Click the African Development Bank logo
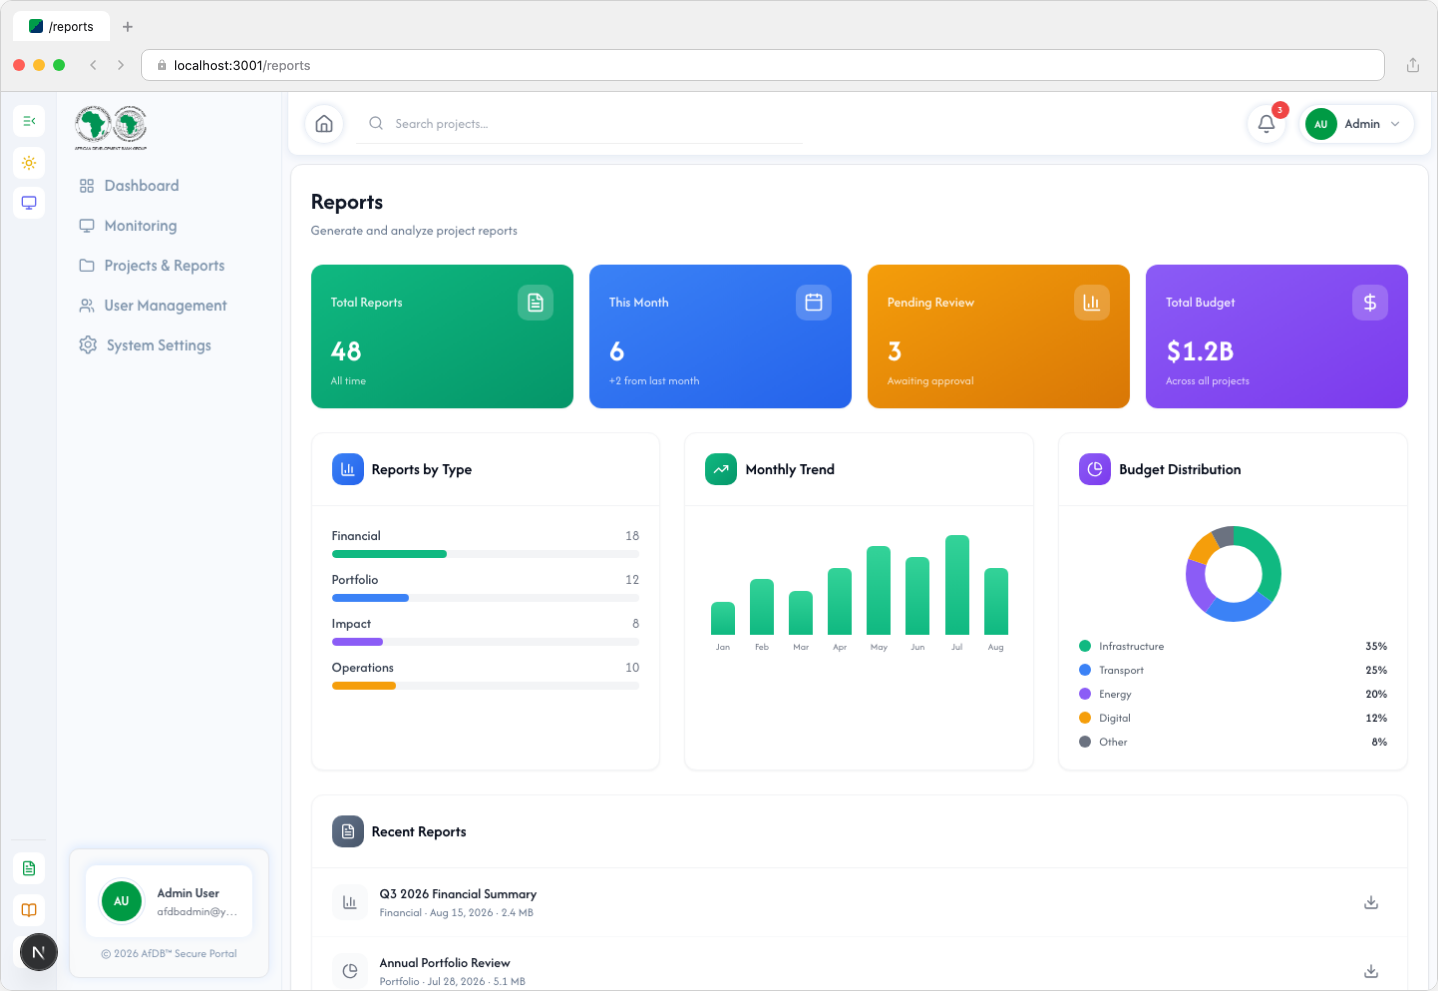Viewport: 1438px width, 991px height. tap(111, 127)
